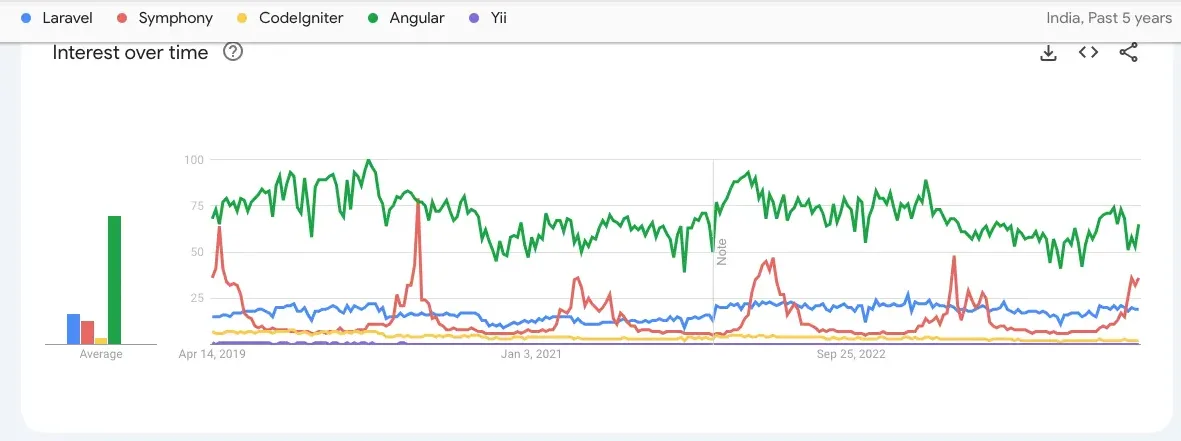Select the Yii search term label
This screenshot has width=1181, height=441.
tap(498, 17)
